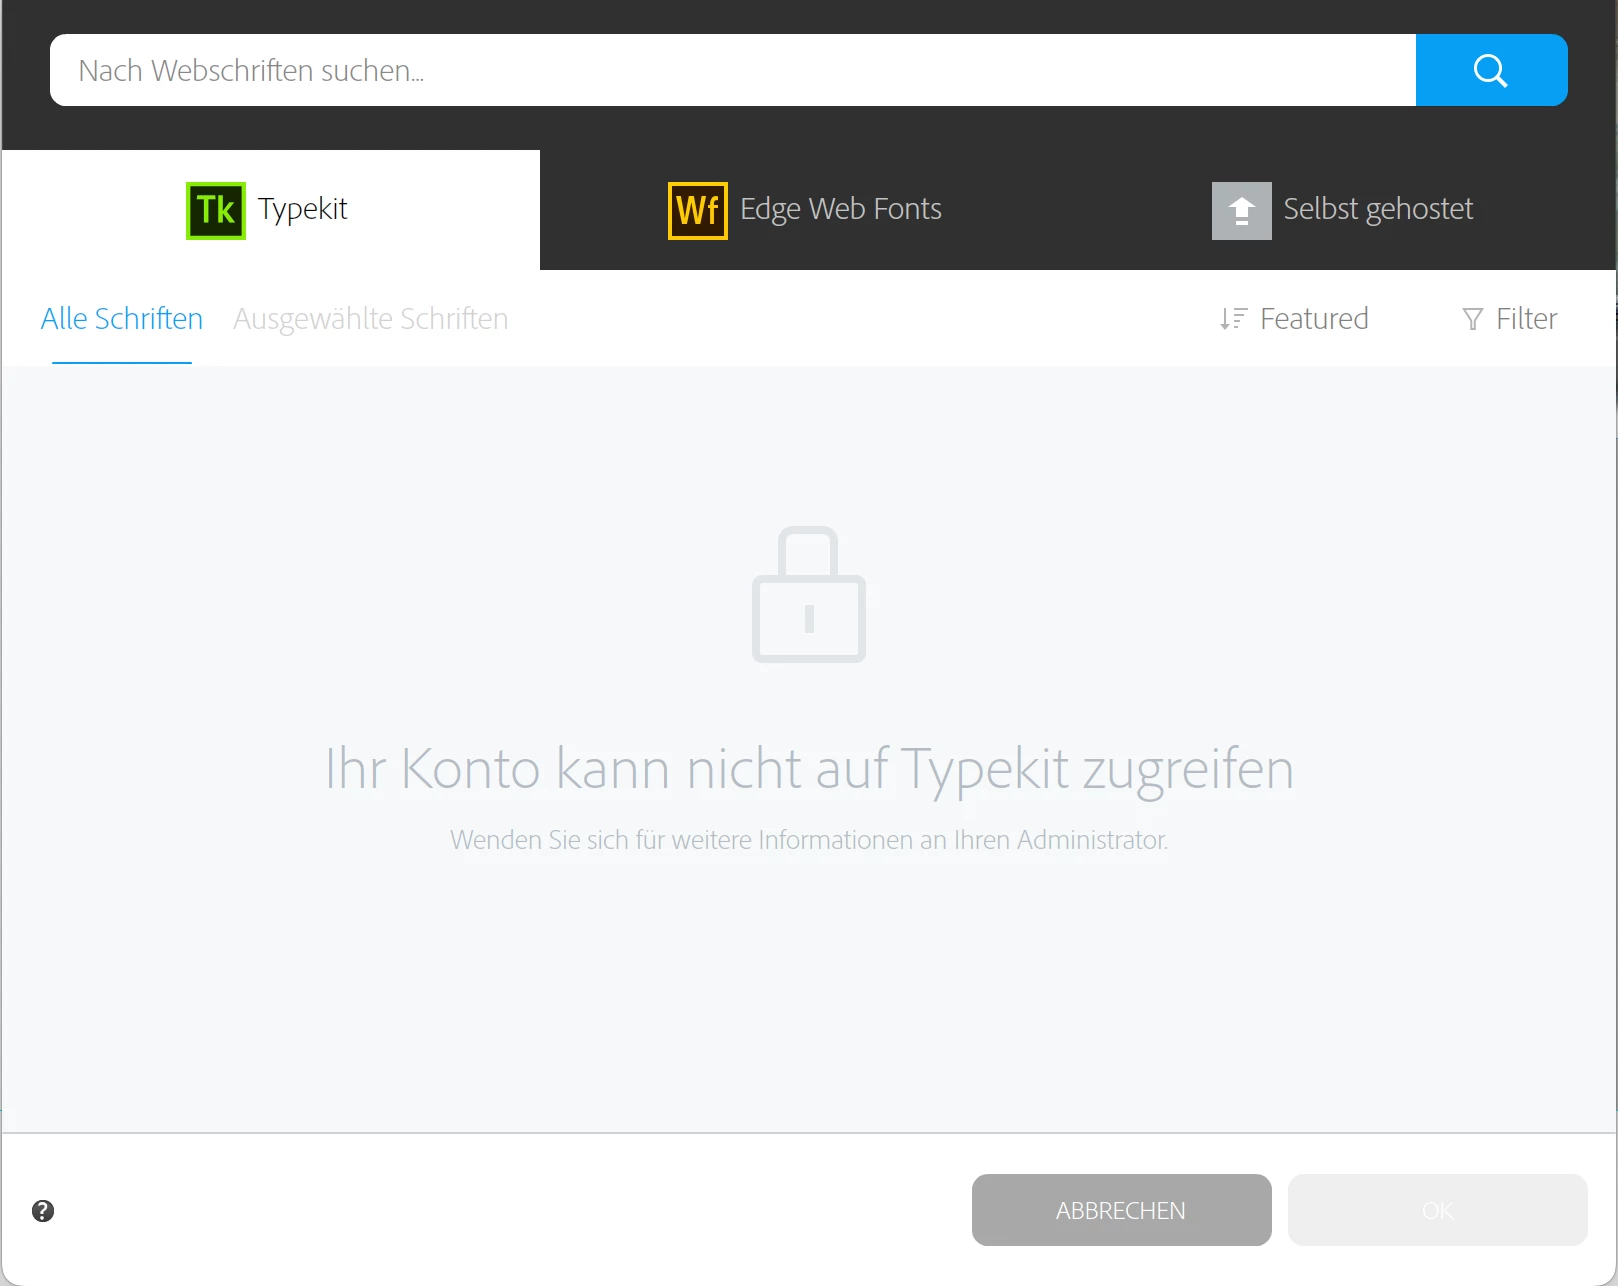Switch to the Edge Web Fonts tab
The image size is (1618, 1286).
[x=805, y=210]
